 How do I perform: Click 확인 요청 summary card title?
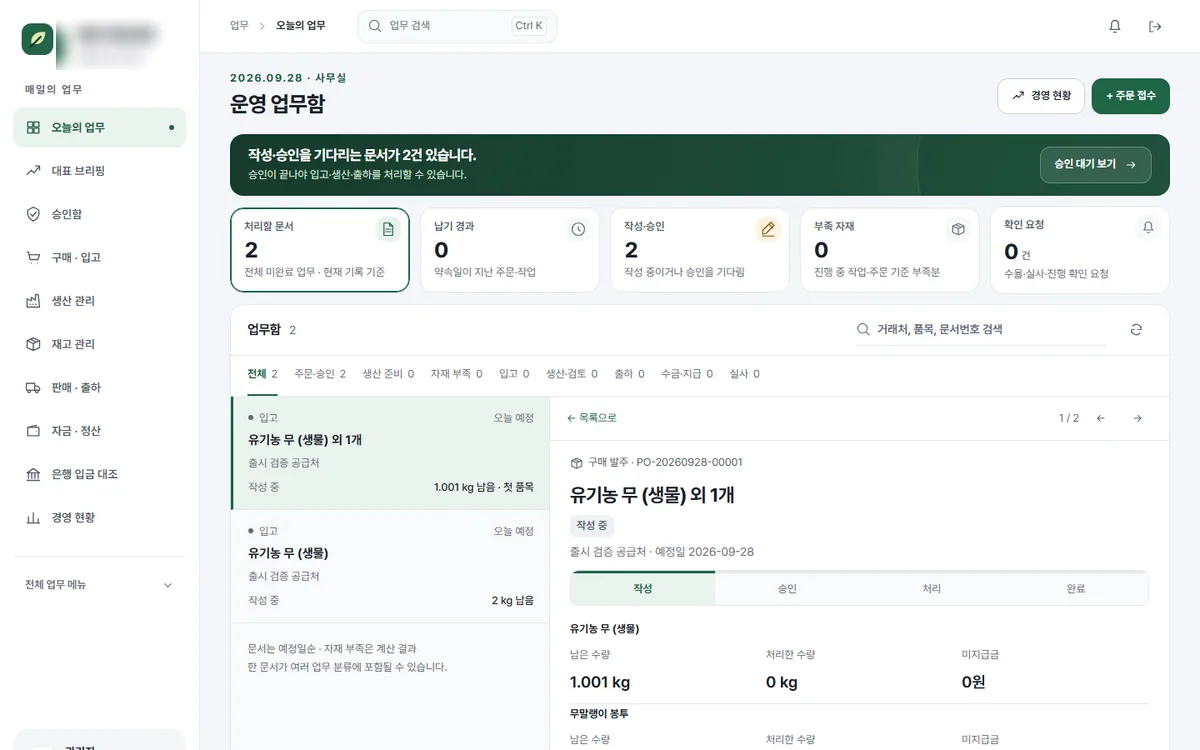click(x=1024, y=224)
